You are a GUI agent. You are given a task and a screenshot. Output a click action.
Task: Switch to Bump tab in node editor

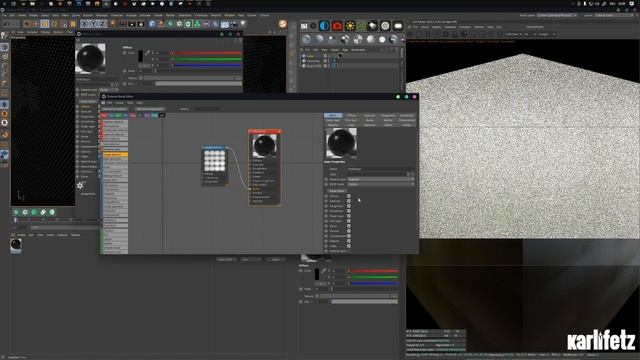370,120
